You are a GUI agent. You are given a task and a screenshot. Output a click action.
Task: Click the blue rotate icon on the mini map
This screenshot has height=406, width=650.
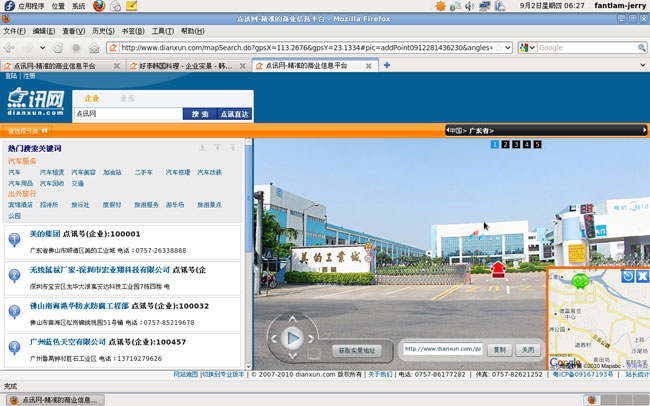pos(628,276)
